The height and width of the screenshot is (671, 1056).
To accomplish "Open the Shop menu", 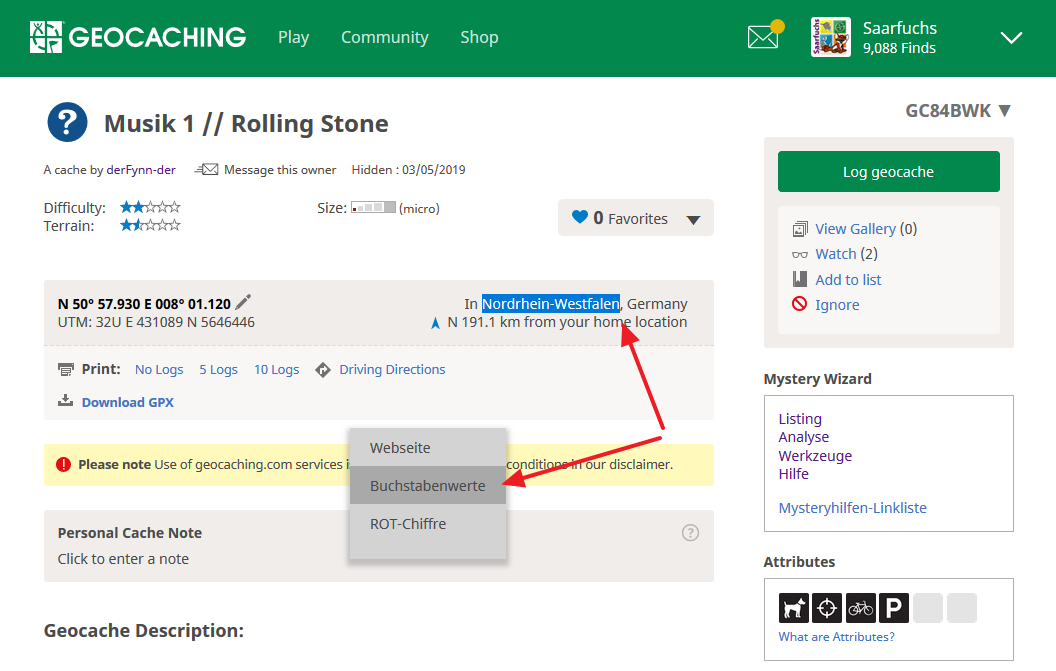I will point(479,37).
